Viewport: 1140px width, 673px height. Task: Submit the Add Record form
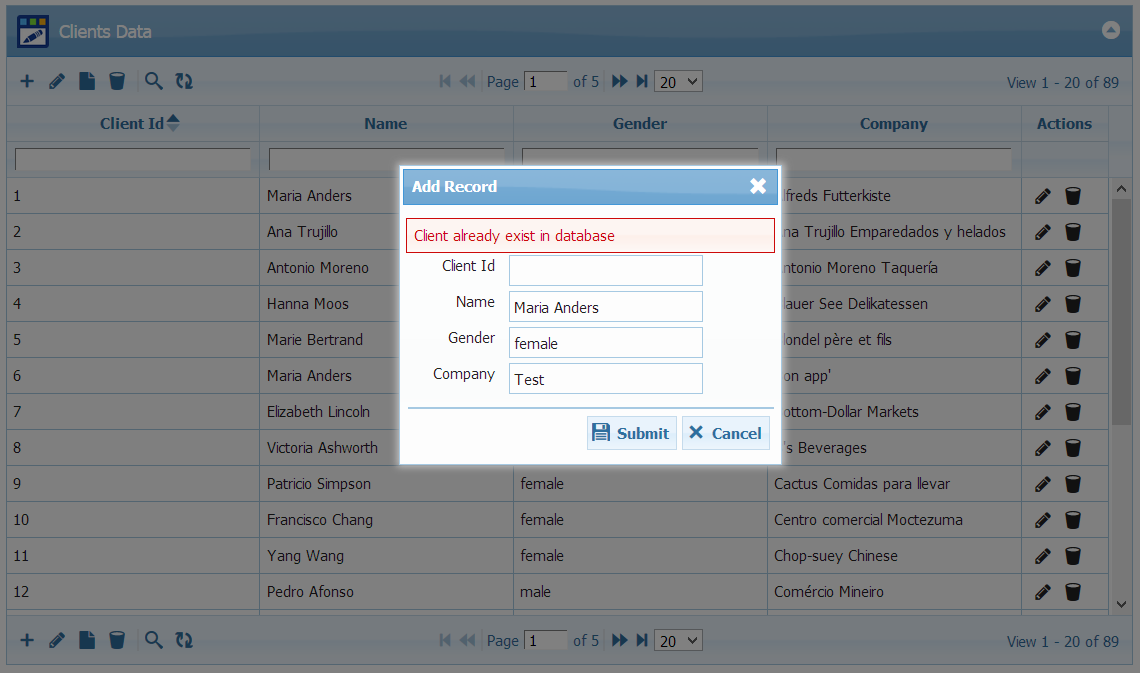pyautogui.click(x=631, y=433)
